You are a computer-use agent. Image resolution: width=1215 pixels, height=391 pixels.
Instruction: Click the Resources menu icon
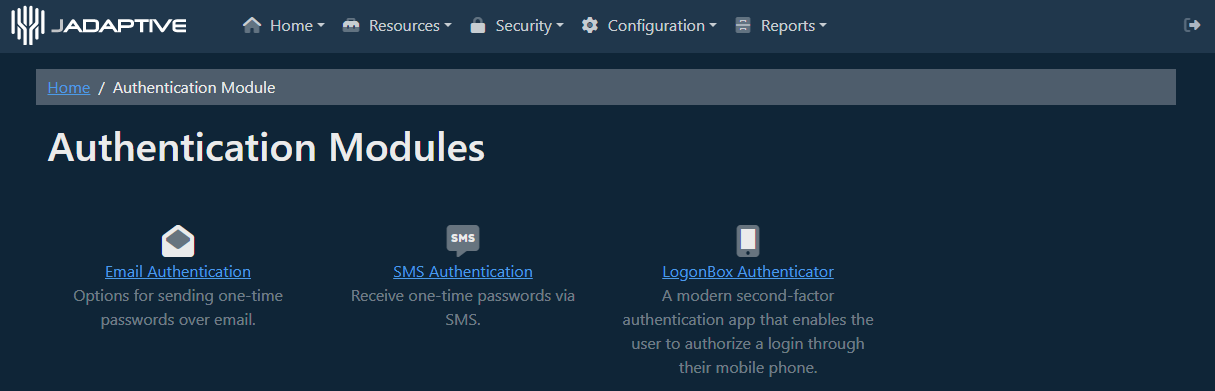point(351,25)
